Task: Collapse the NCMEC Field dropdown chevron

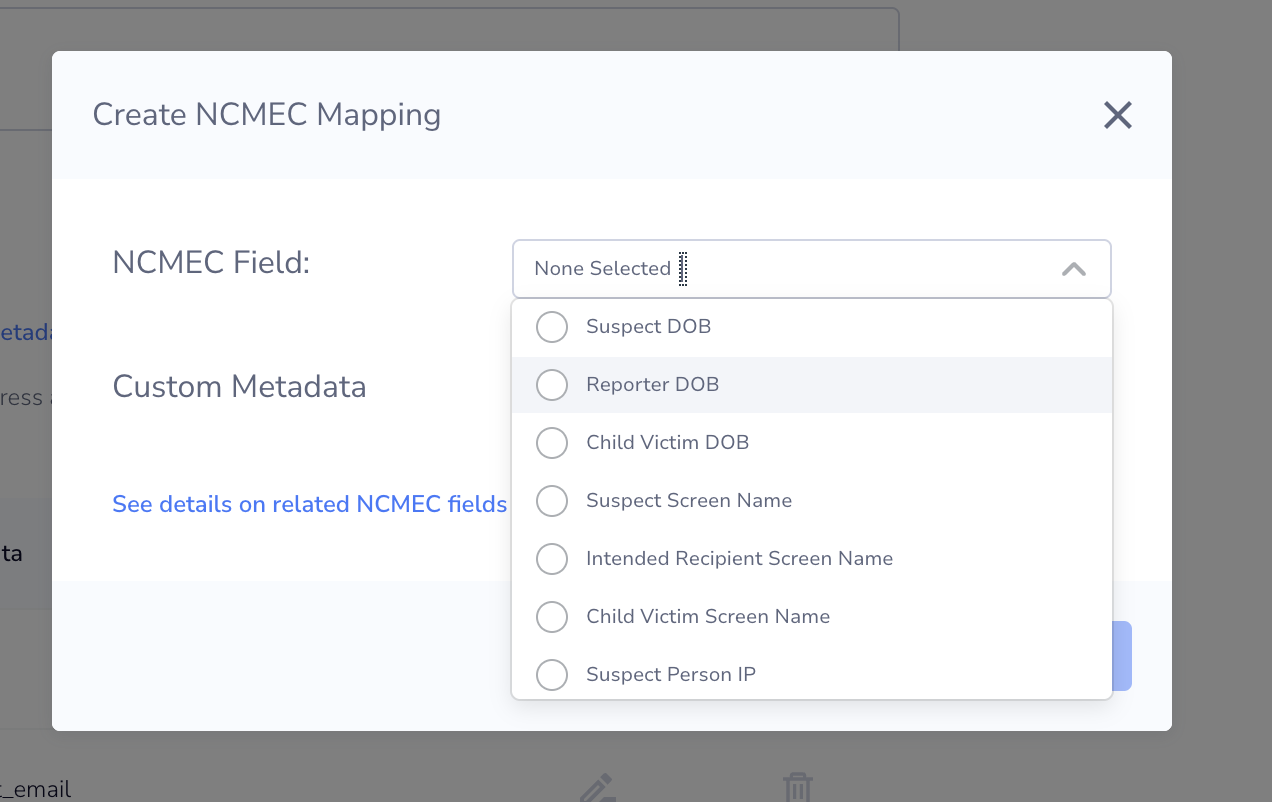Action: click(1073, 269)
